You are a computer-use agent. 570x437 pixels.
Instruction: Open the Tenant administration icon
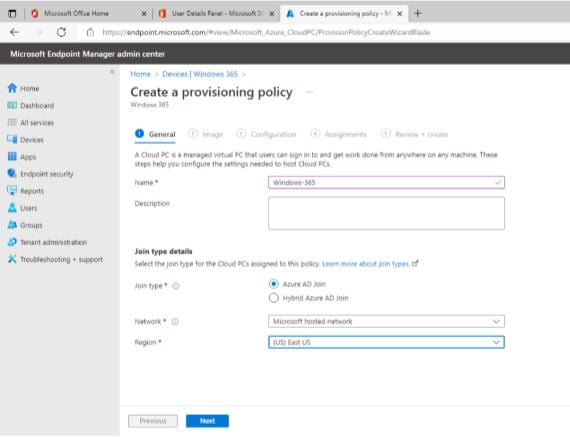pos(12,242)
